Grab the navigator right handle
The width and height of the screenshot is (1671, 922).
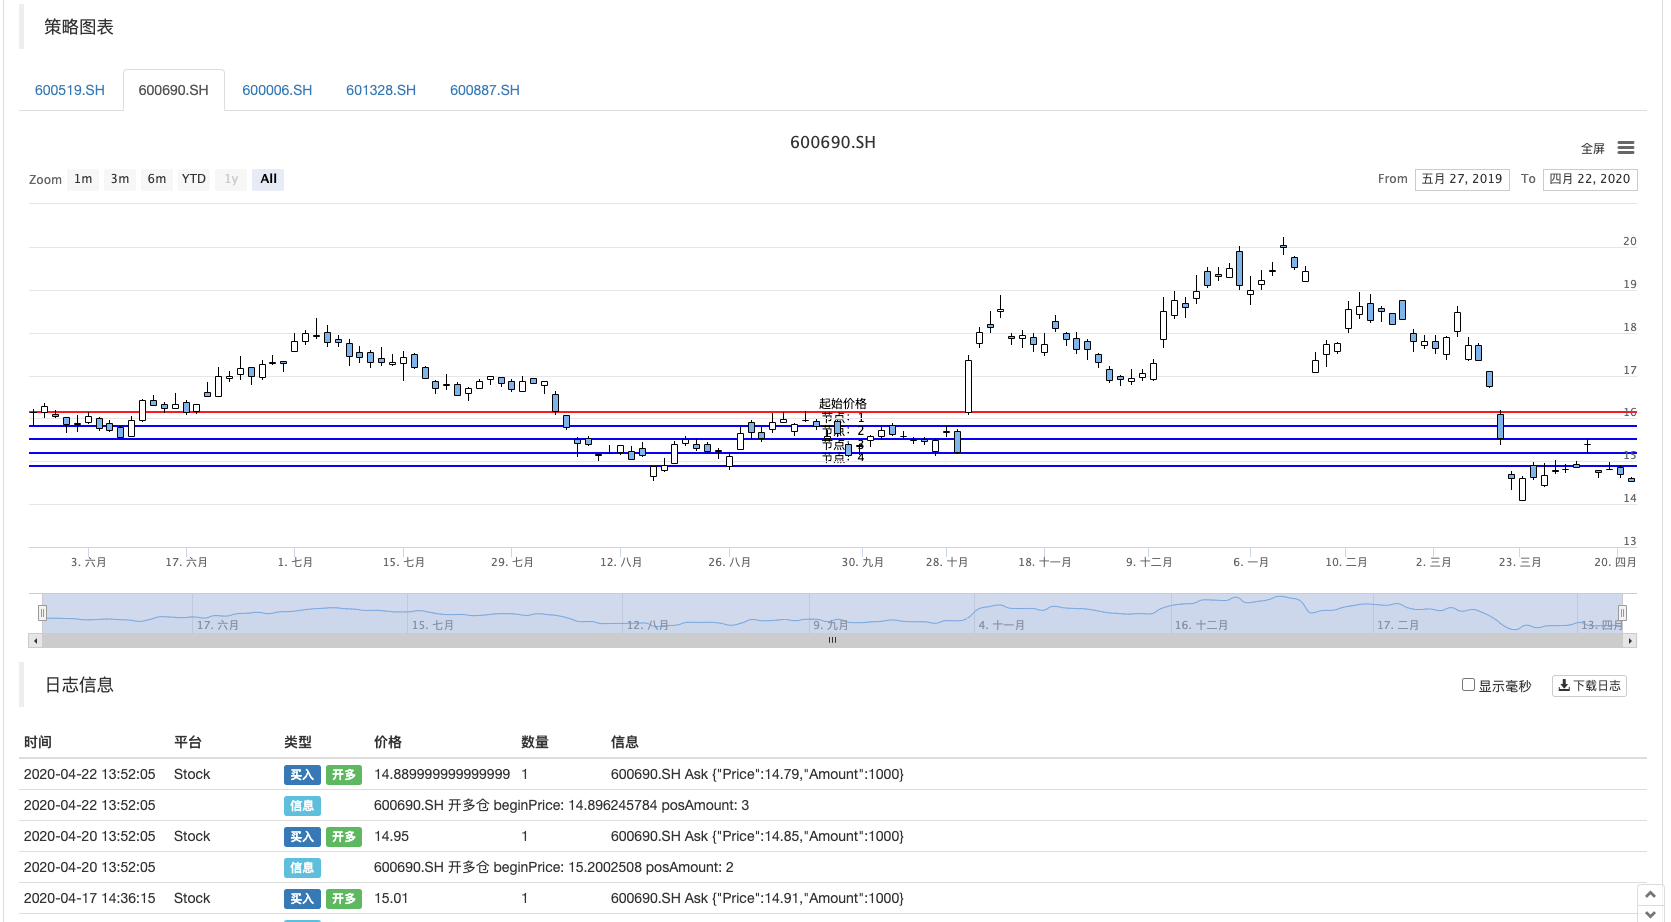1622,613
